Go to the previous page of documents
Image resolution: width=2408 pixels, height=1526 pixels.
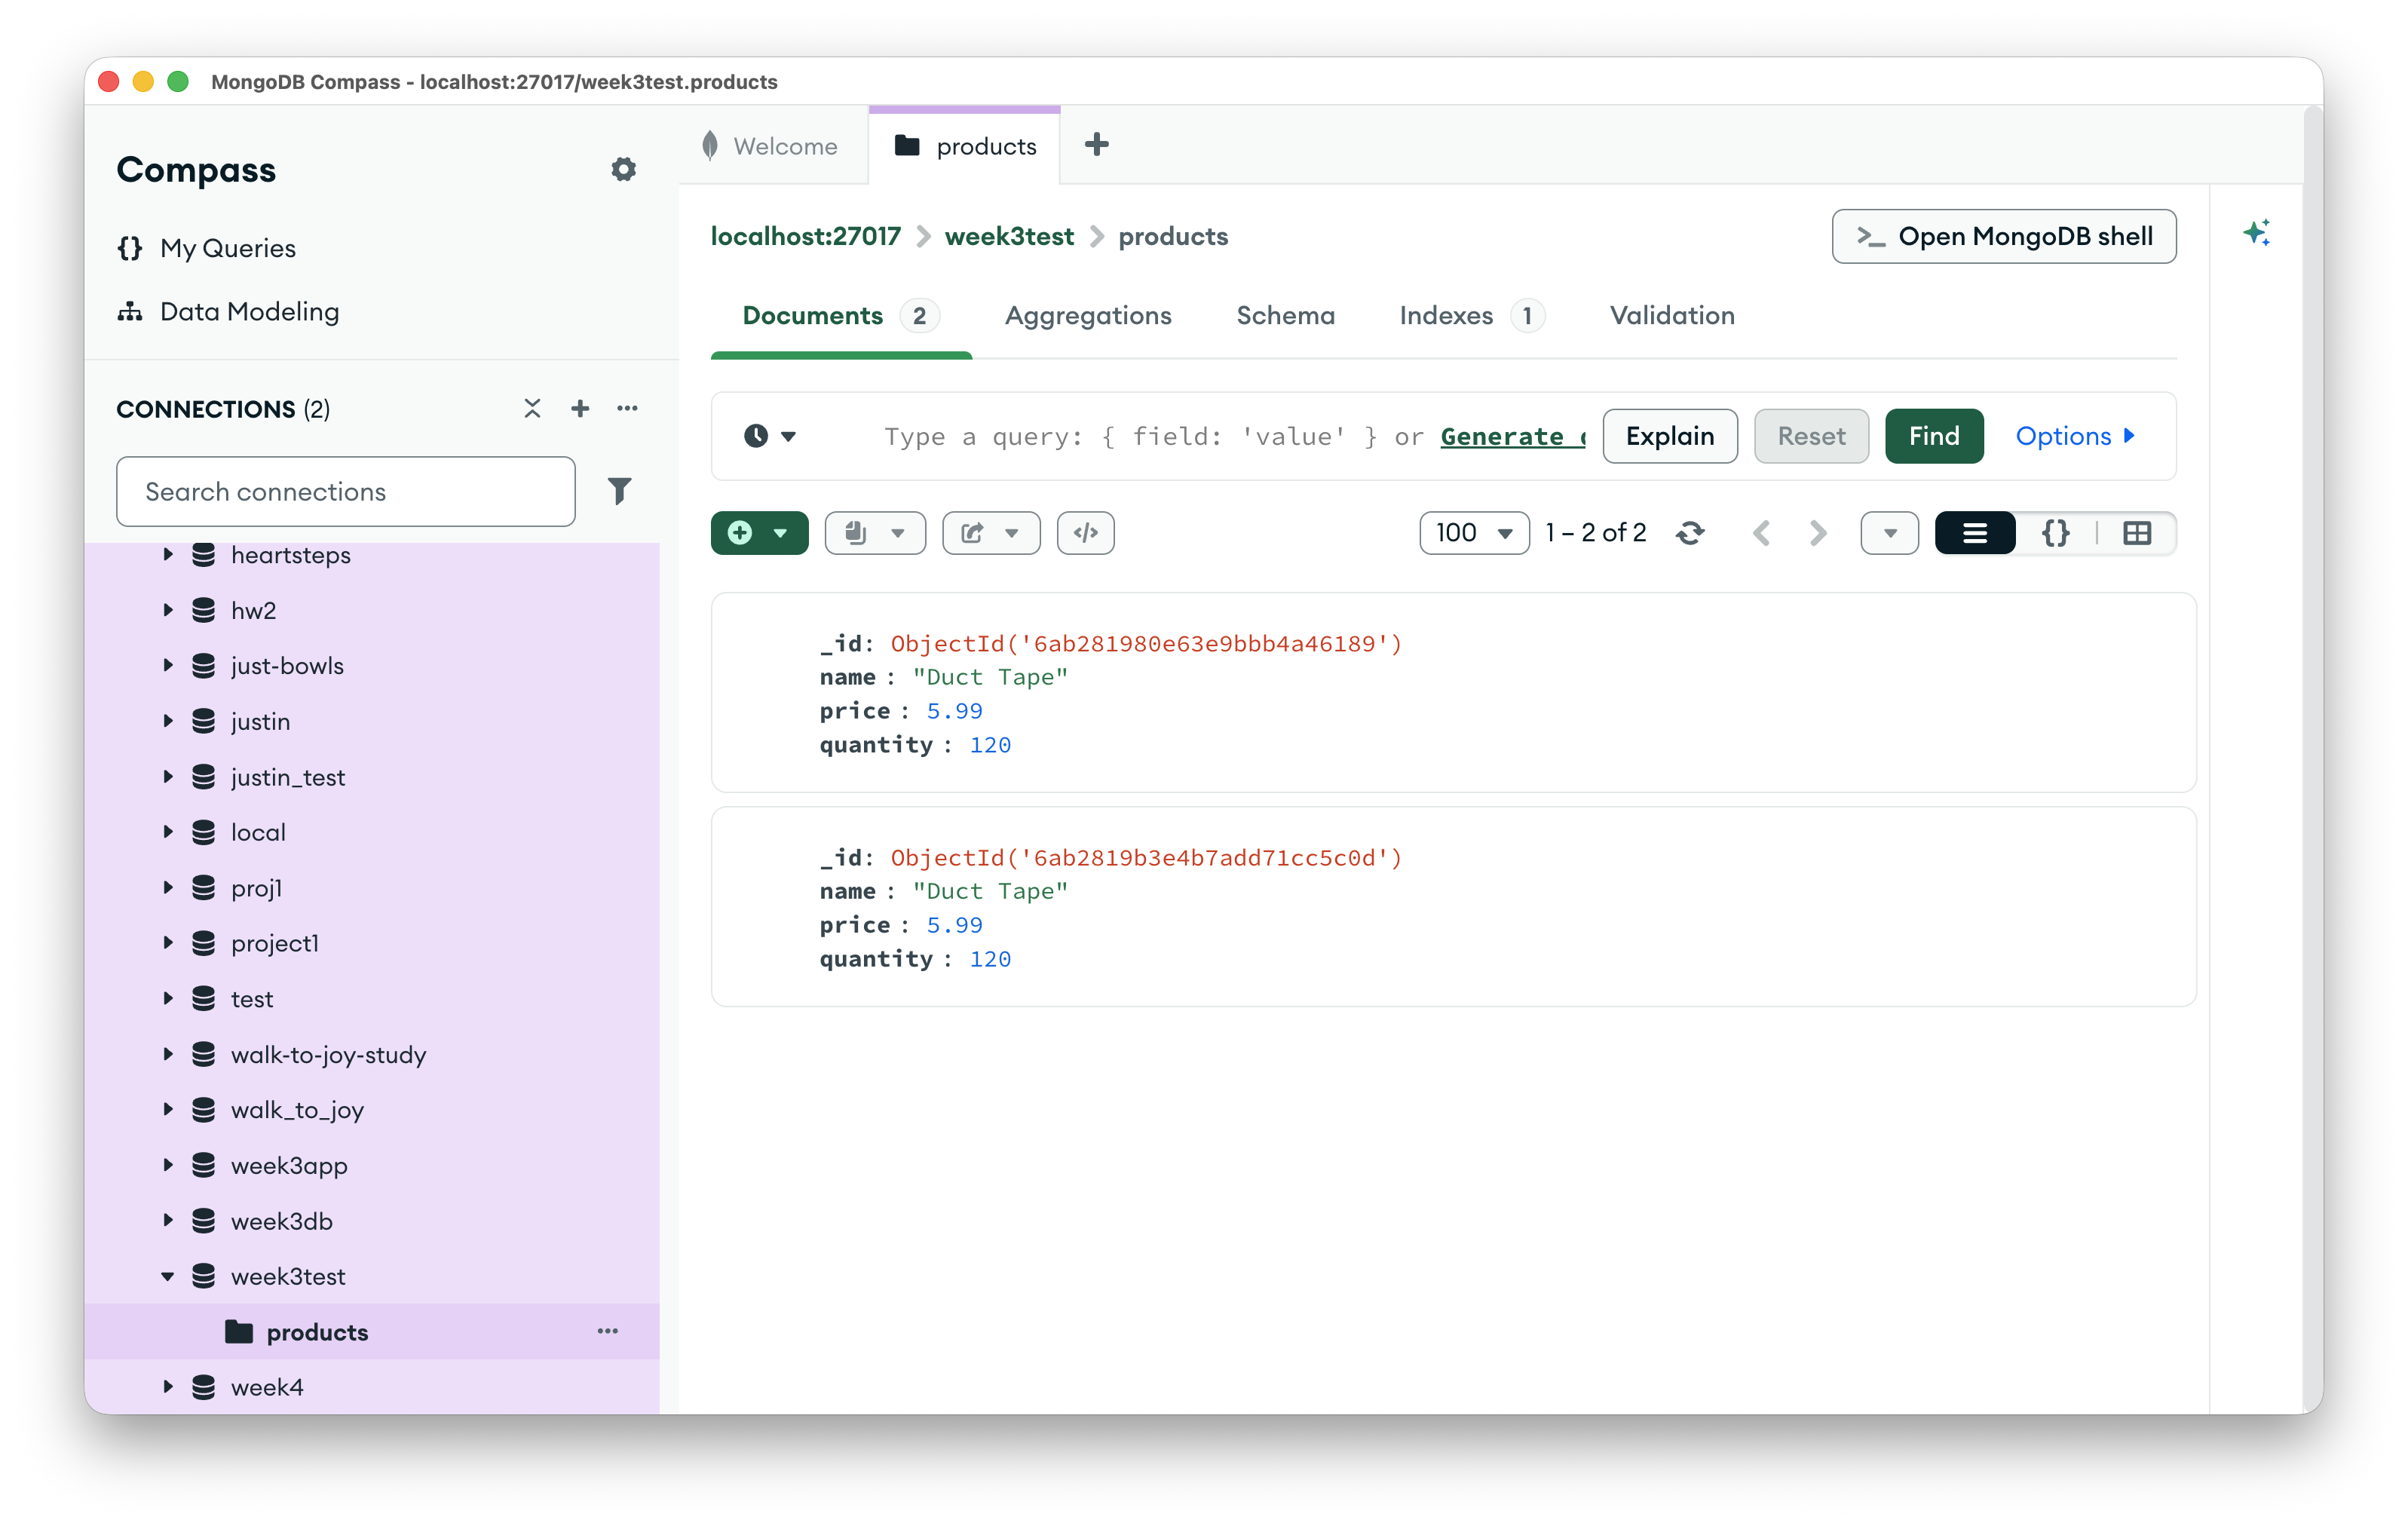coord(1761,533)
